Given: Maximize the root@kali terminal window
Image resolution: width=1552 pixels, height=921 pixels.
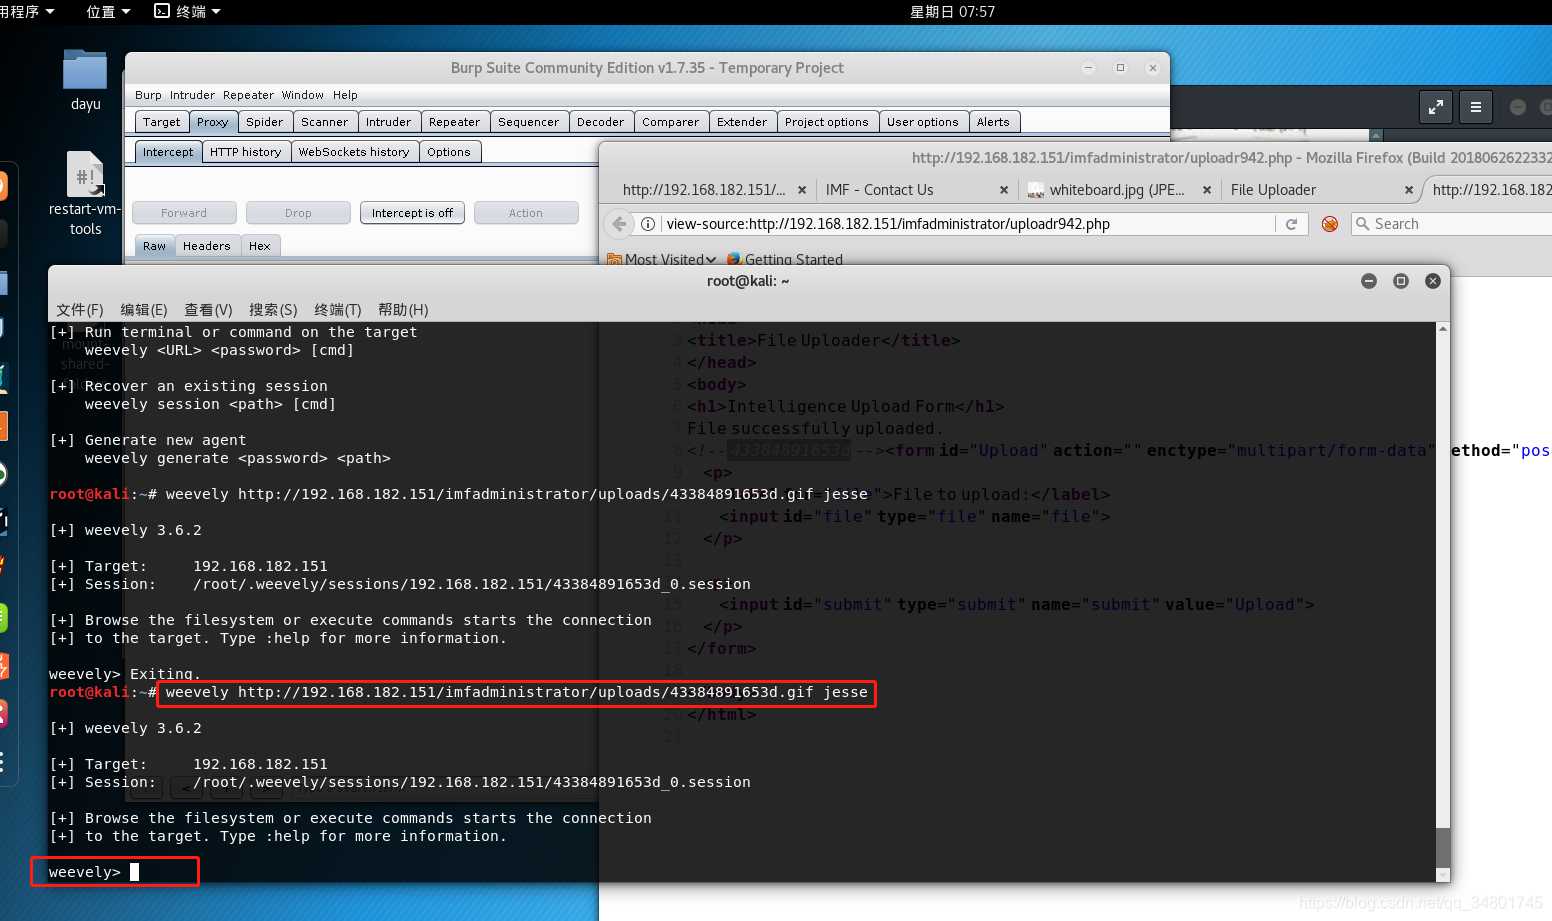Looking at the screenshot, I should coord(1401,281).
